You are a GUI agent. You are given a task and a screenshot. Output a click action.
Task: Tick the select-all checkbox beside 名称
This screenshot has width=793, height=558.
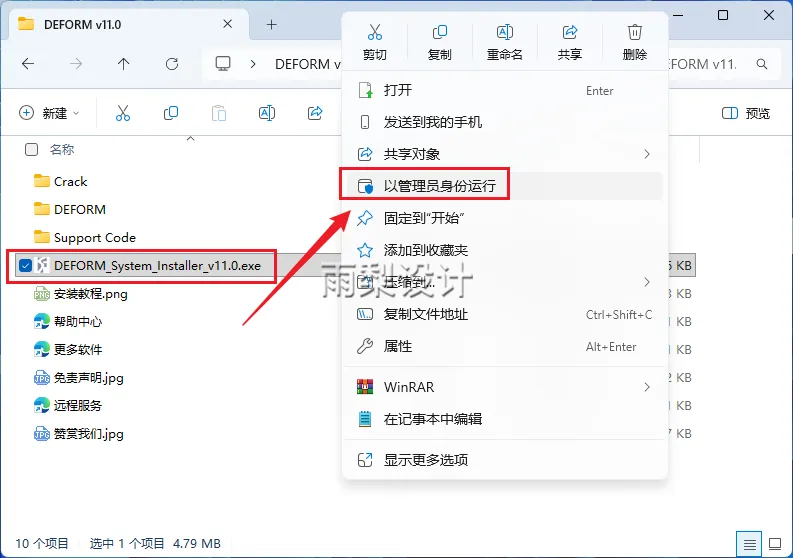click(31, 150)
